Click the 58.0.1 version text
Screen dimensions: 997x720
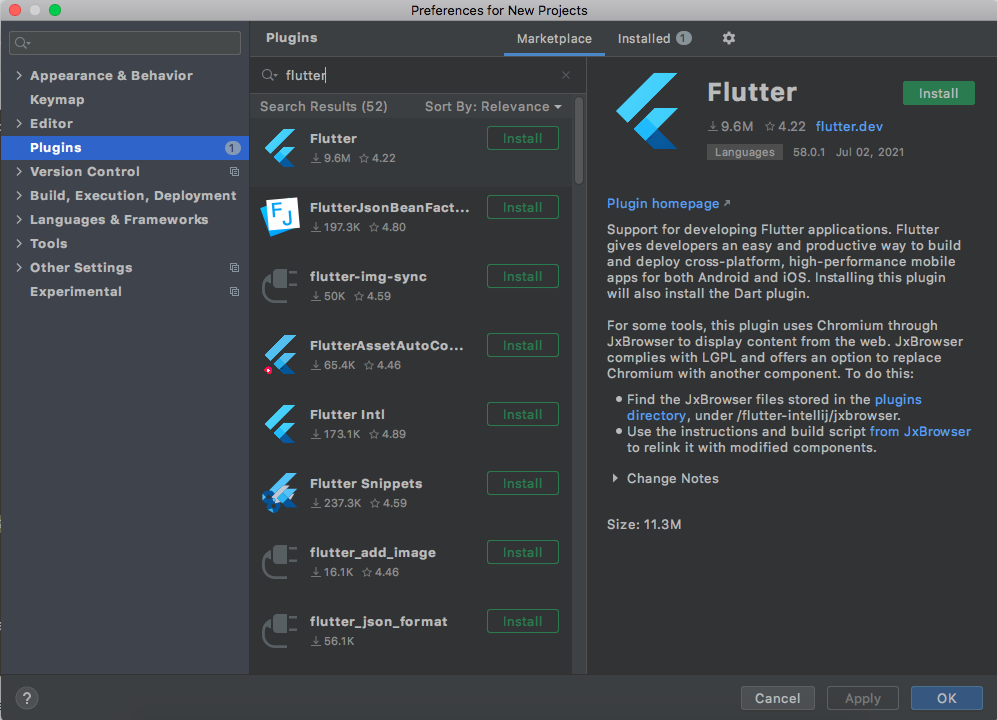coord(809,152)
